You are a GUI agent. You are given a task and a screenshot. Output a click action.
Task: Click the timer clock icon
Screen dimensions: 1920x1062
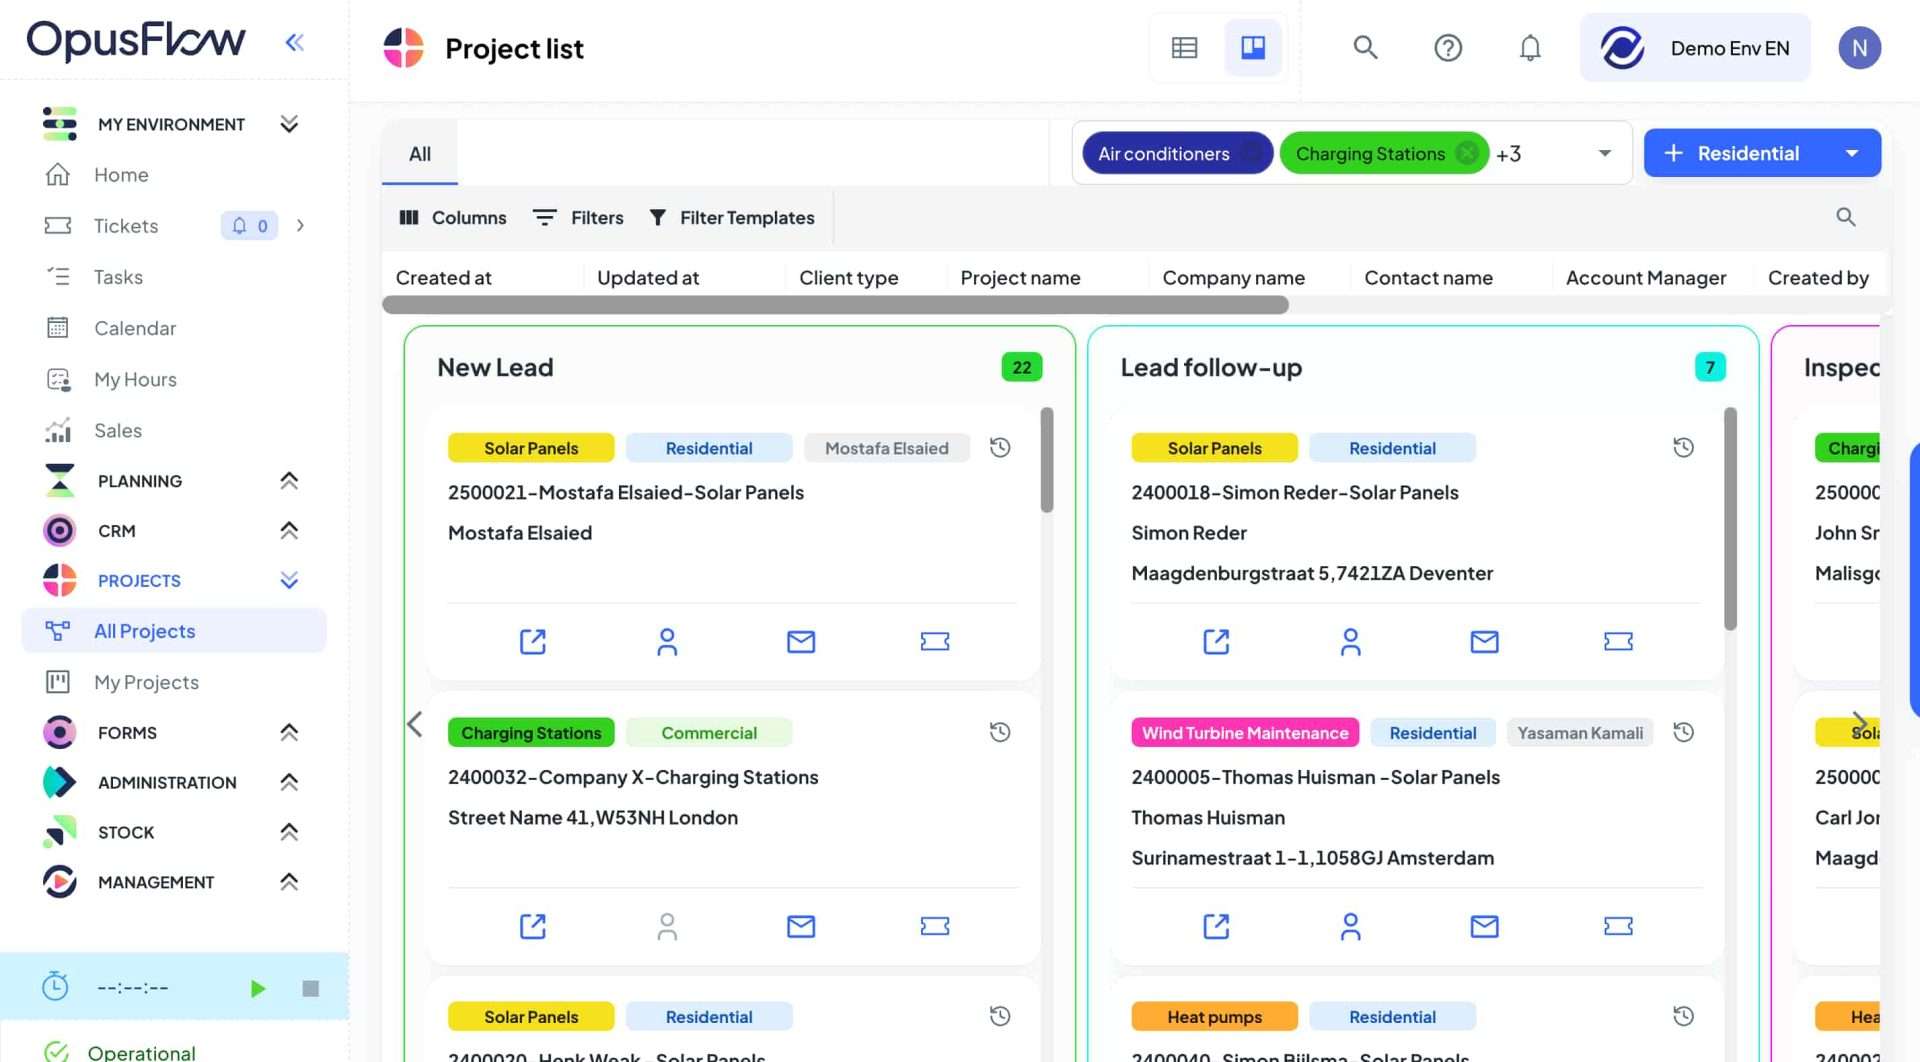pos(55,986)
